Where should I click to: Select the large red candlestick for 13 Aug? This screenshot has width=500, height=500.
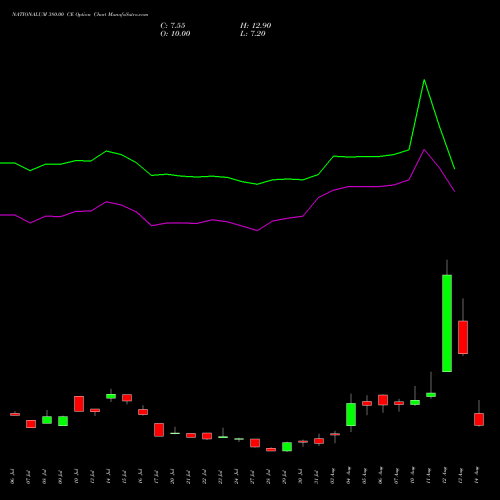pyautogui.click(x=463, y=337)
